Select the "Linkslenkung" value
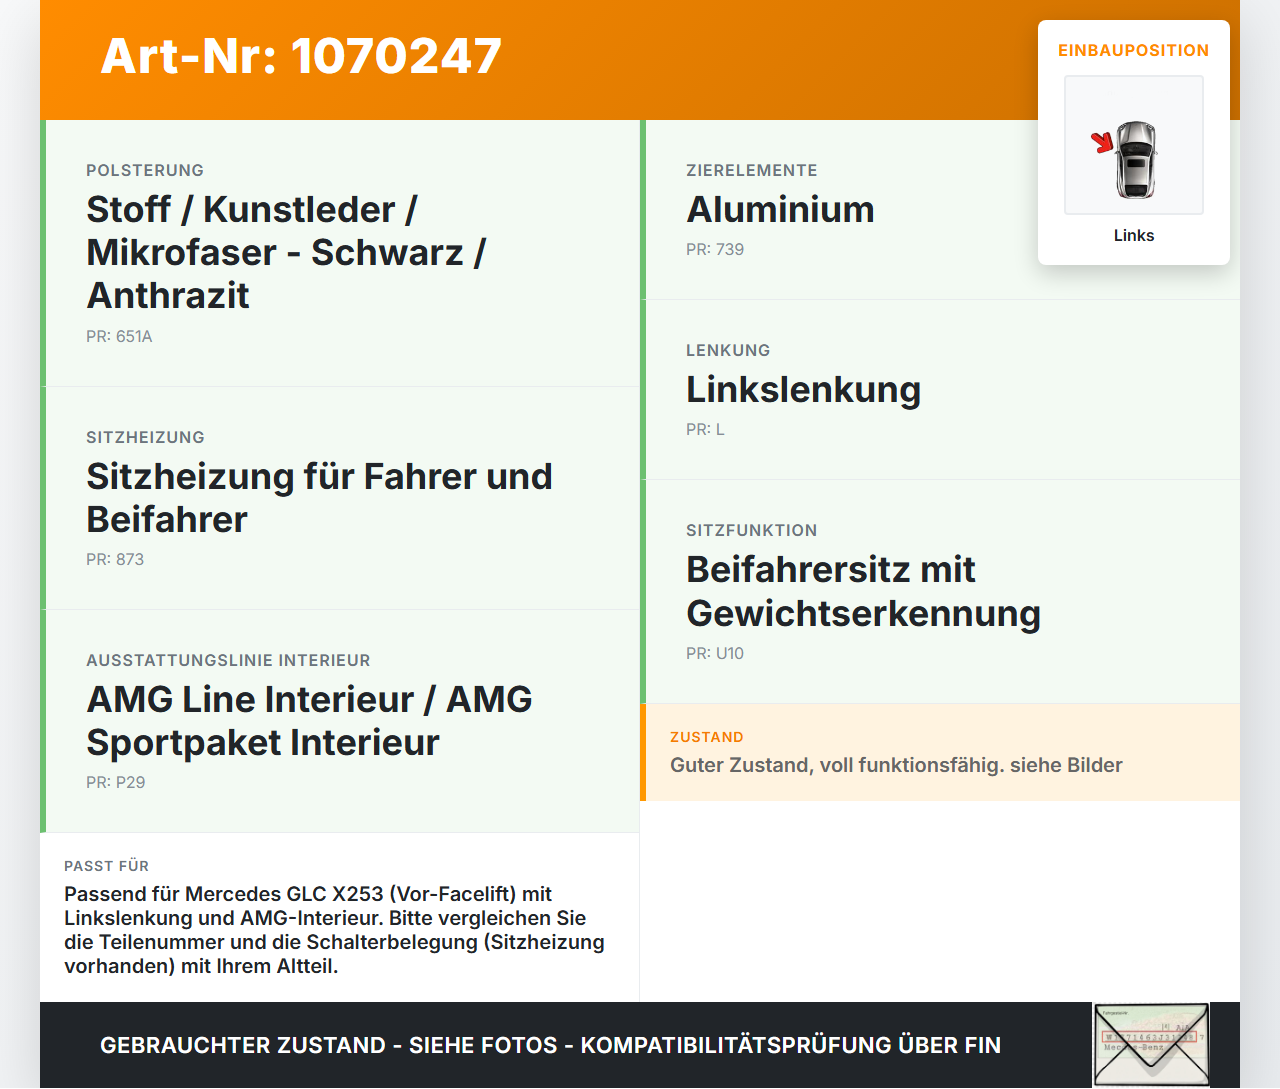 pyautogui.click(x=803, y=389)
